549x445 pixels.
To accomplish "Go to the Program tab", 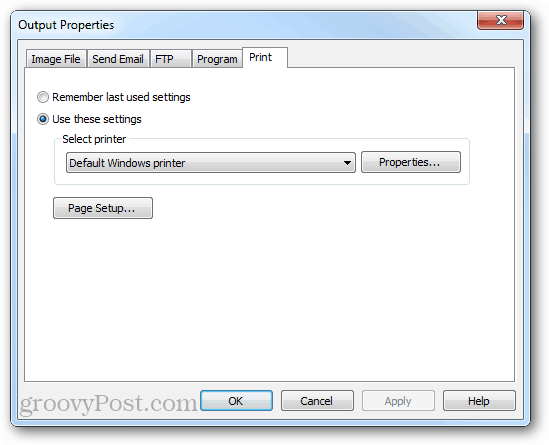I will click(217, 59).
